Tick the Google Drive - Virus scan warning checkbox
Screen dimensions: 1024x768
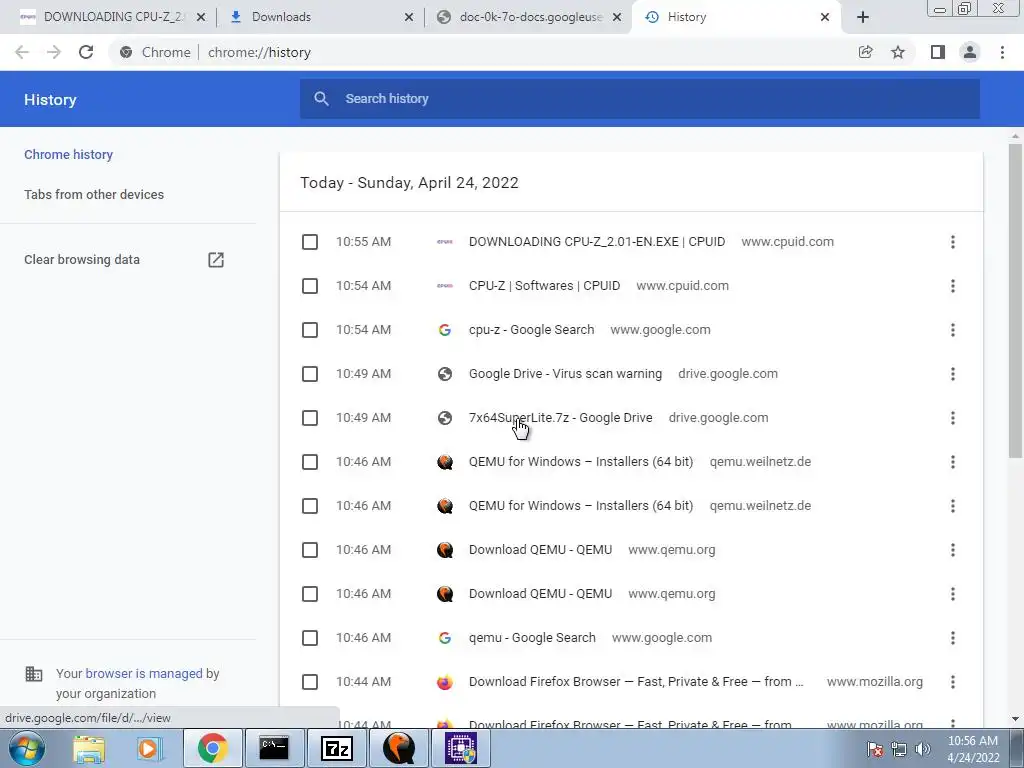tap(310, 374)
